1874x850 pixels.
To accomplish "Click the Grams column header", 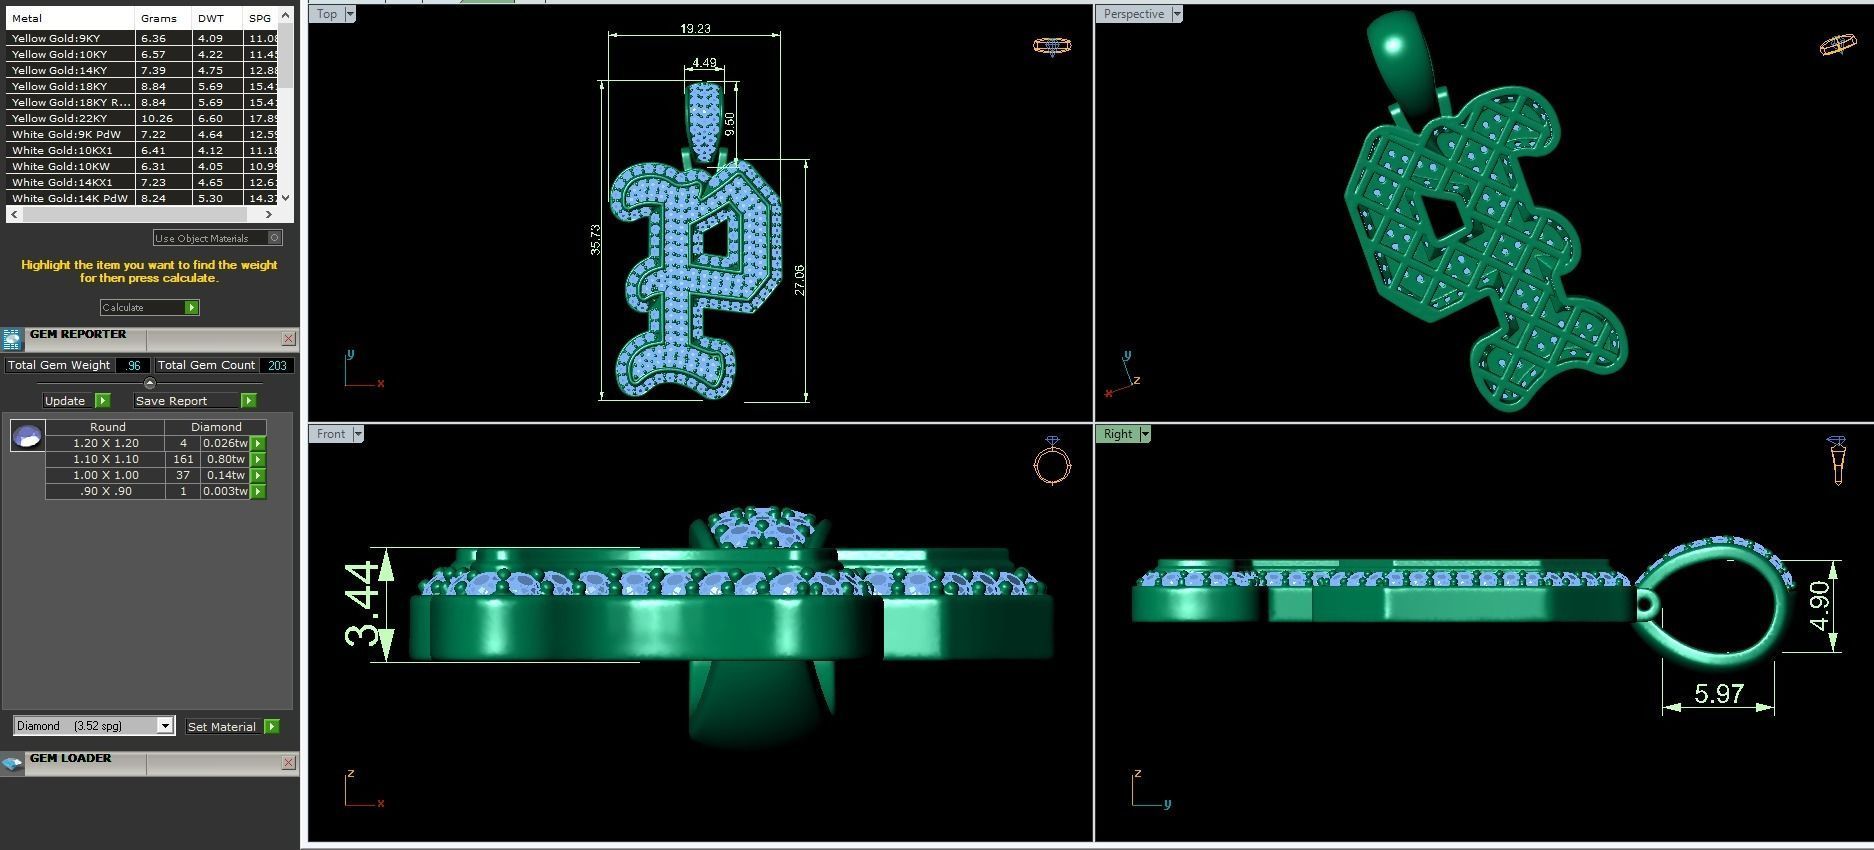I will [x=163, y=18].
